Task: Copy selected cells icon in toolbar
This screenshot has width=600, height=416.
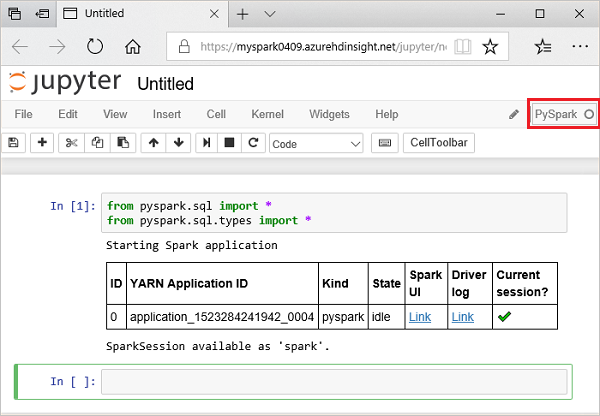Action: (97, 143)
